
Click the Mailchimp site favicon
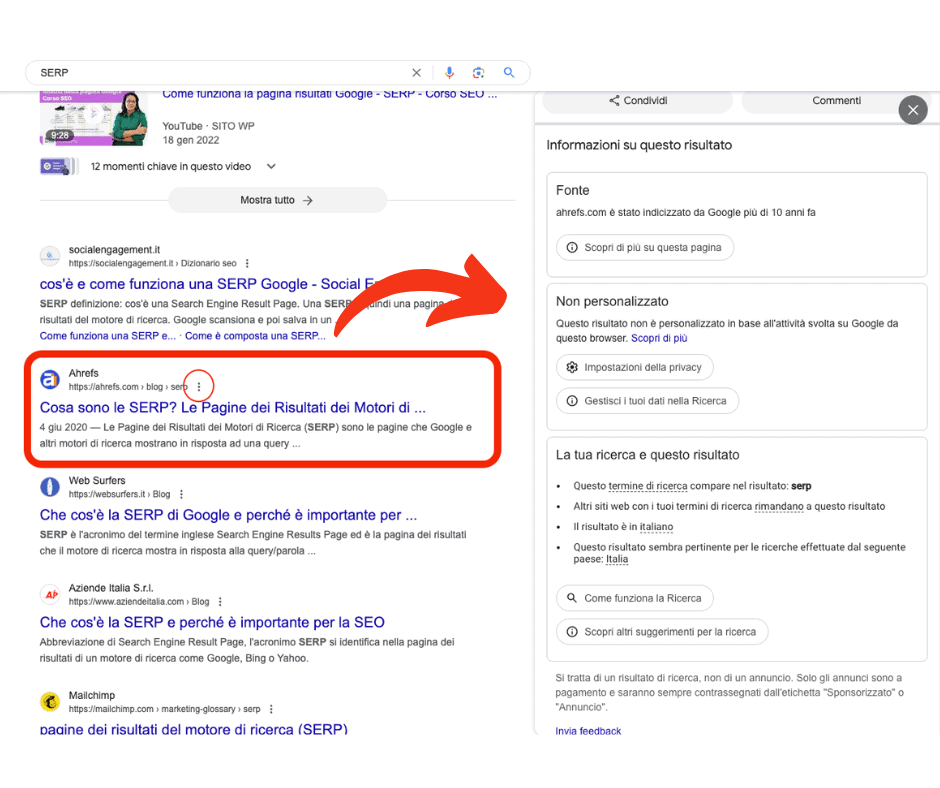[x=50, y=702]
